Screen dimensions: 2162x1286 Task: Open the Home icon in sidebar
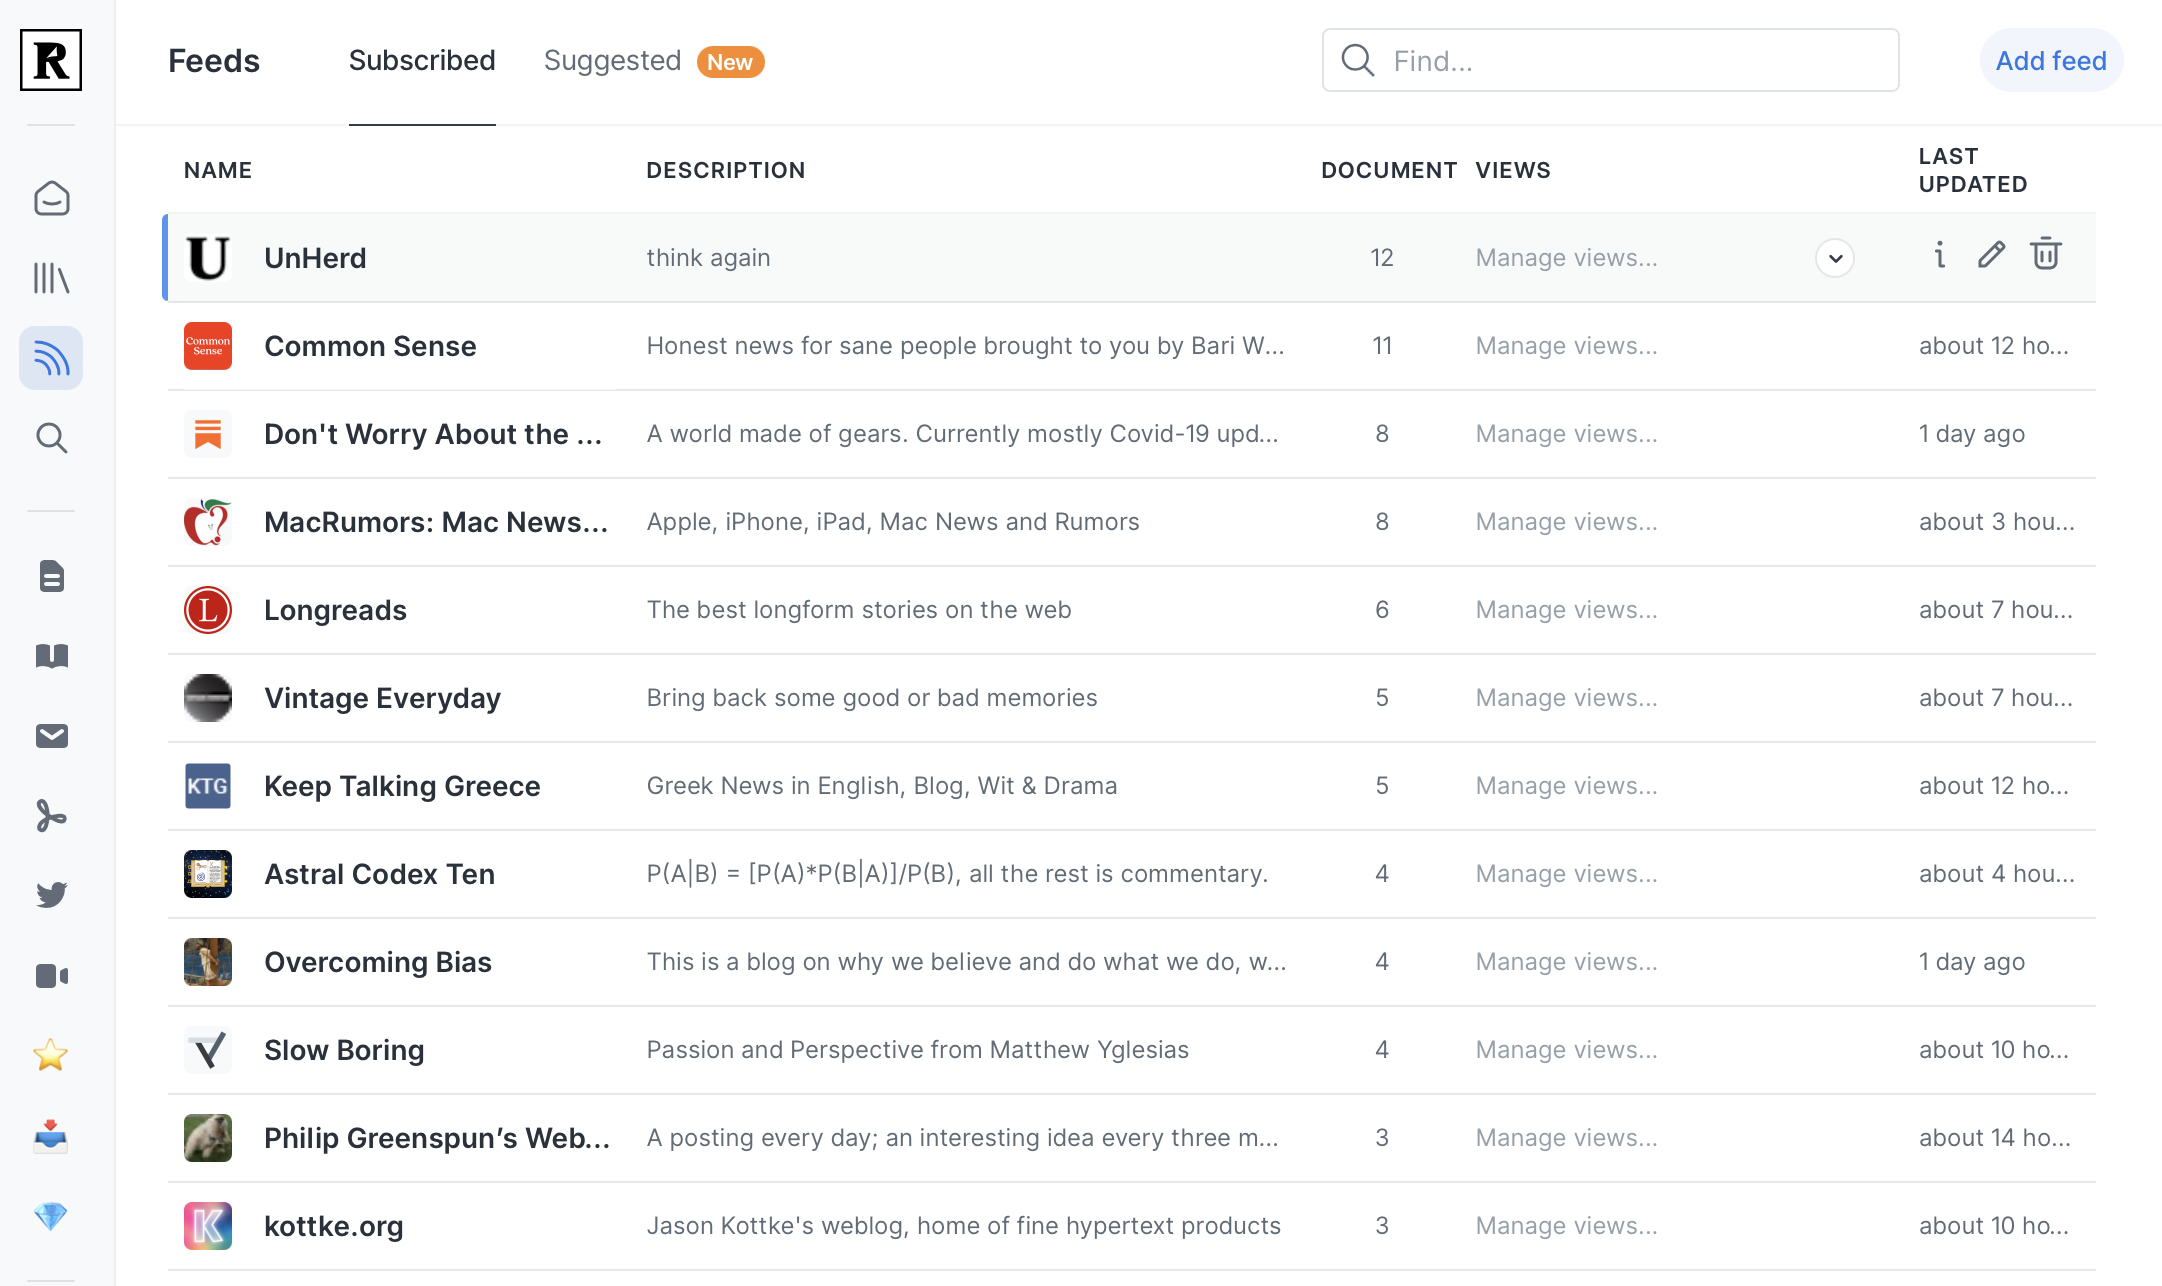pos(51,198)
